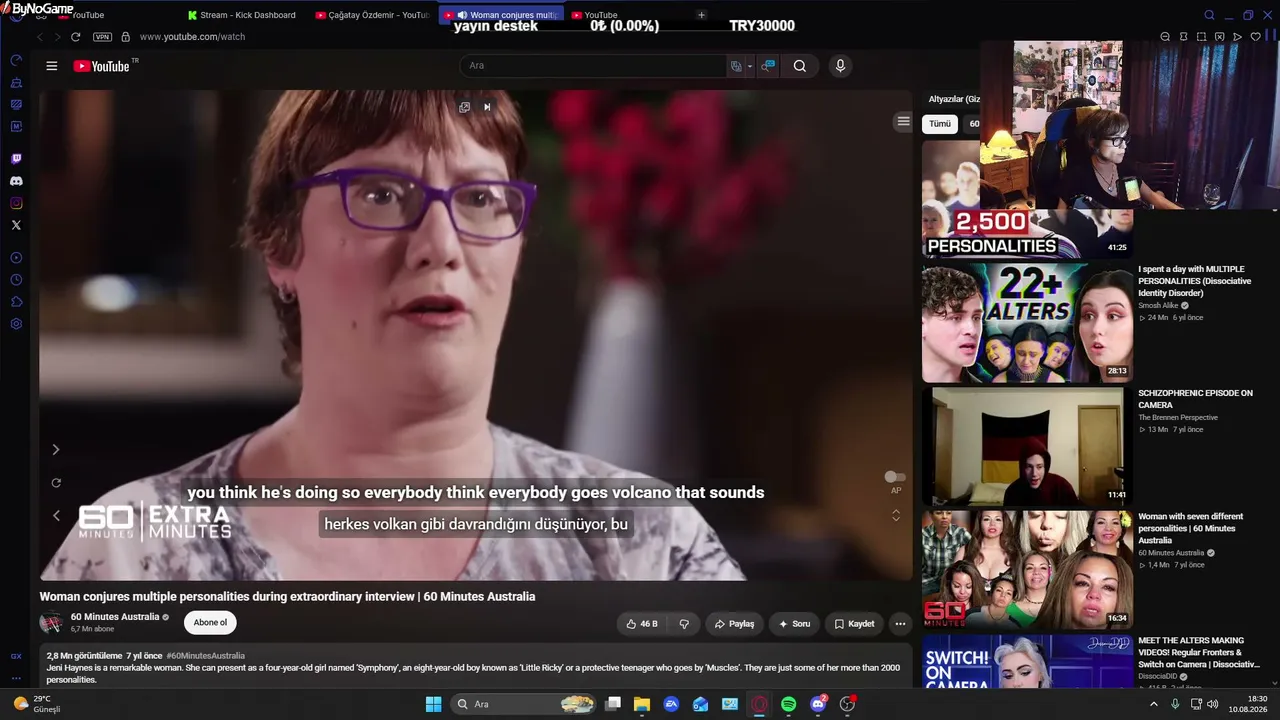This screenshot has width=1280, height=720.
Task: Open the seven different personalities video thumbnail
Action: [1027, 570]
